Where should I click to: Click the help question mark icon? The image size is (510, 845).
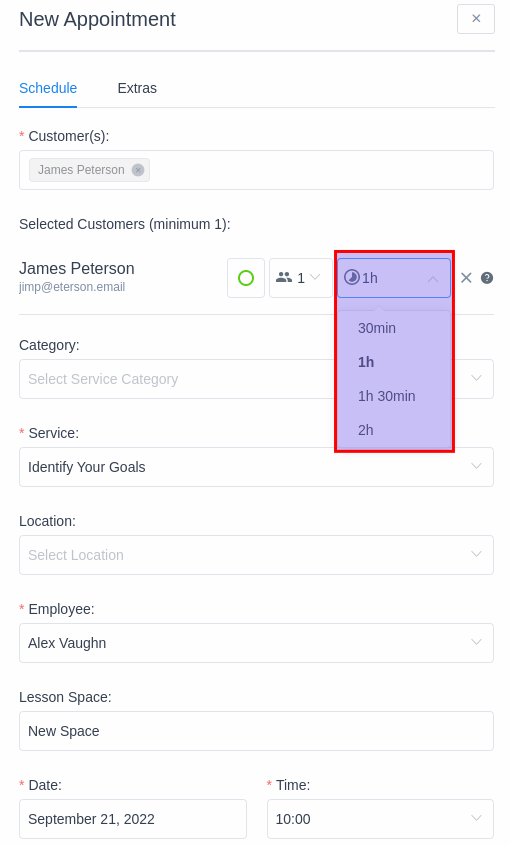487,278
